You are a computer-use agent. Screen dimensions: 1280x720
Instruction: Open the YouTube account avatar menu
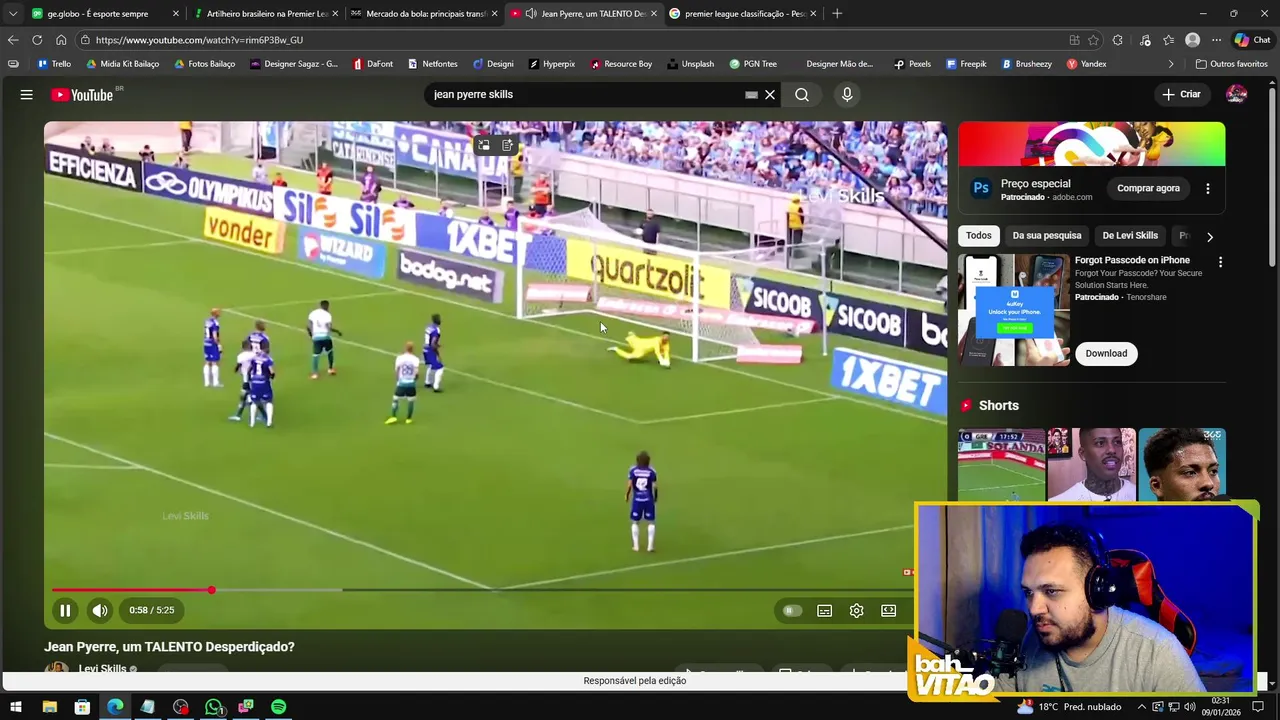tap(1236, 94)
